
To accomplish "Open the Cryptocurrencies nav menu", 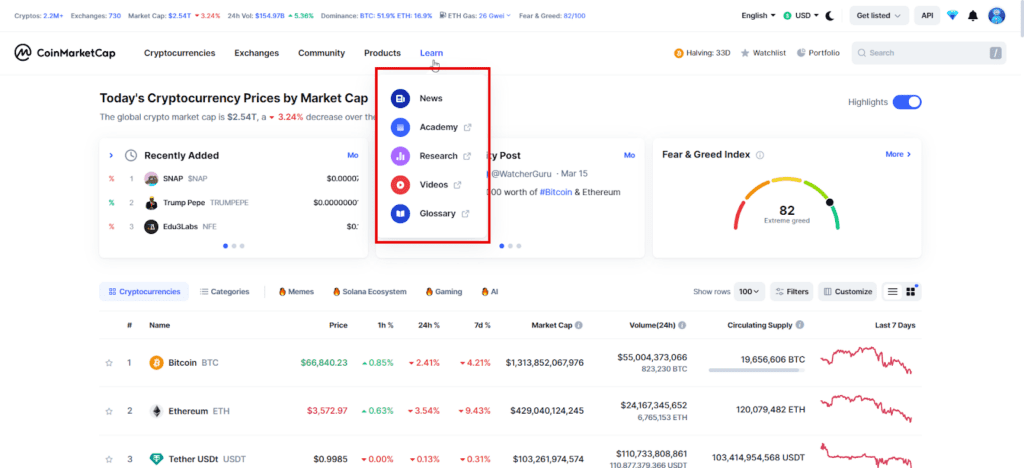I will [180, 53].
